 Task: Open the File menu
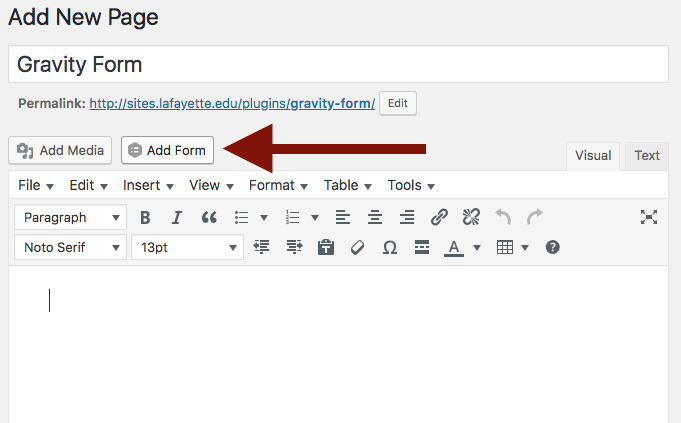(36, 185)
